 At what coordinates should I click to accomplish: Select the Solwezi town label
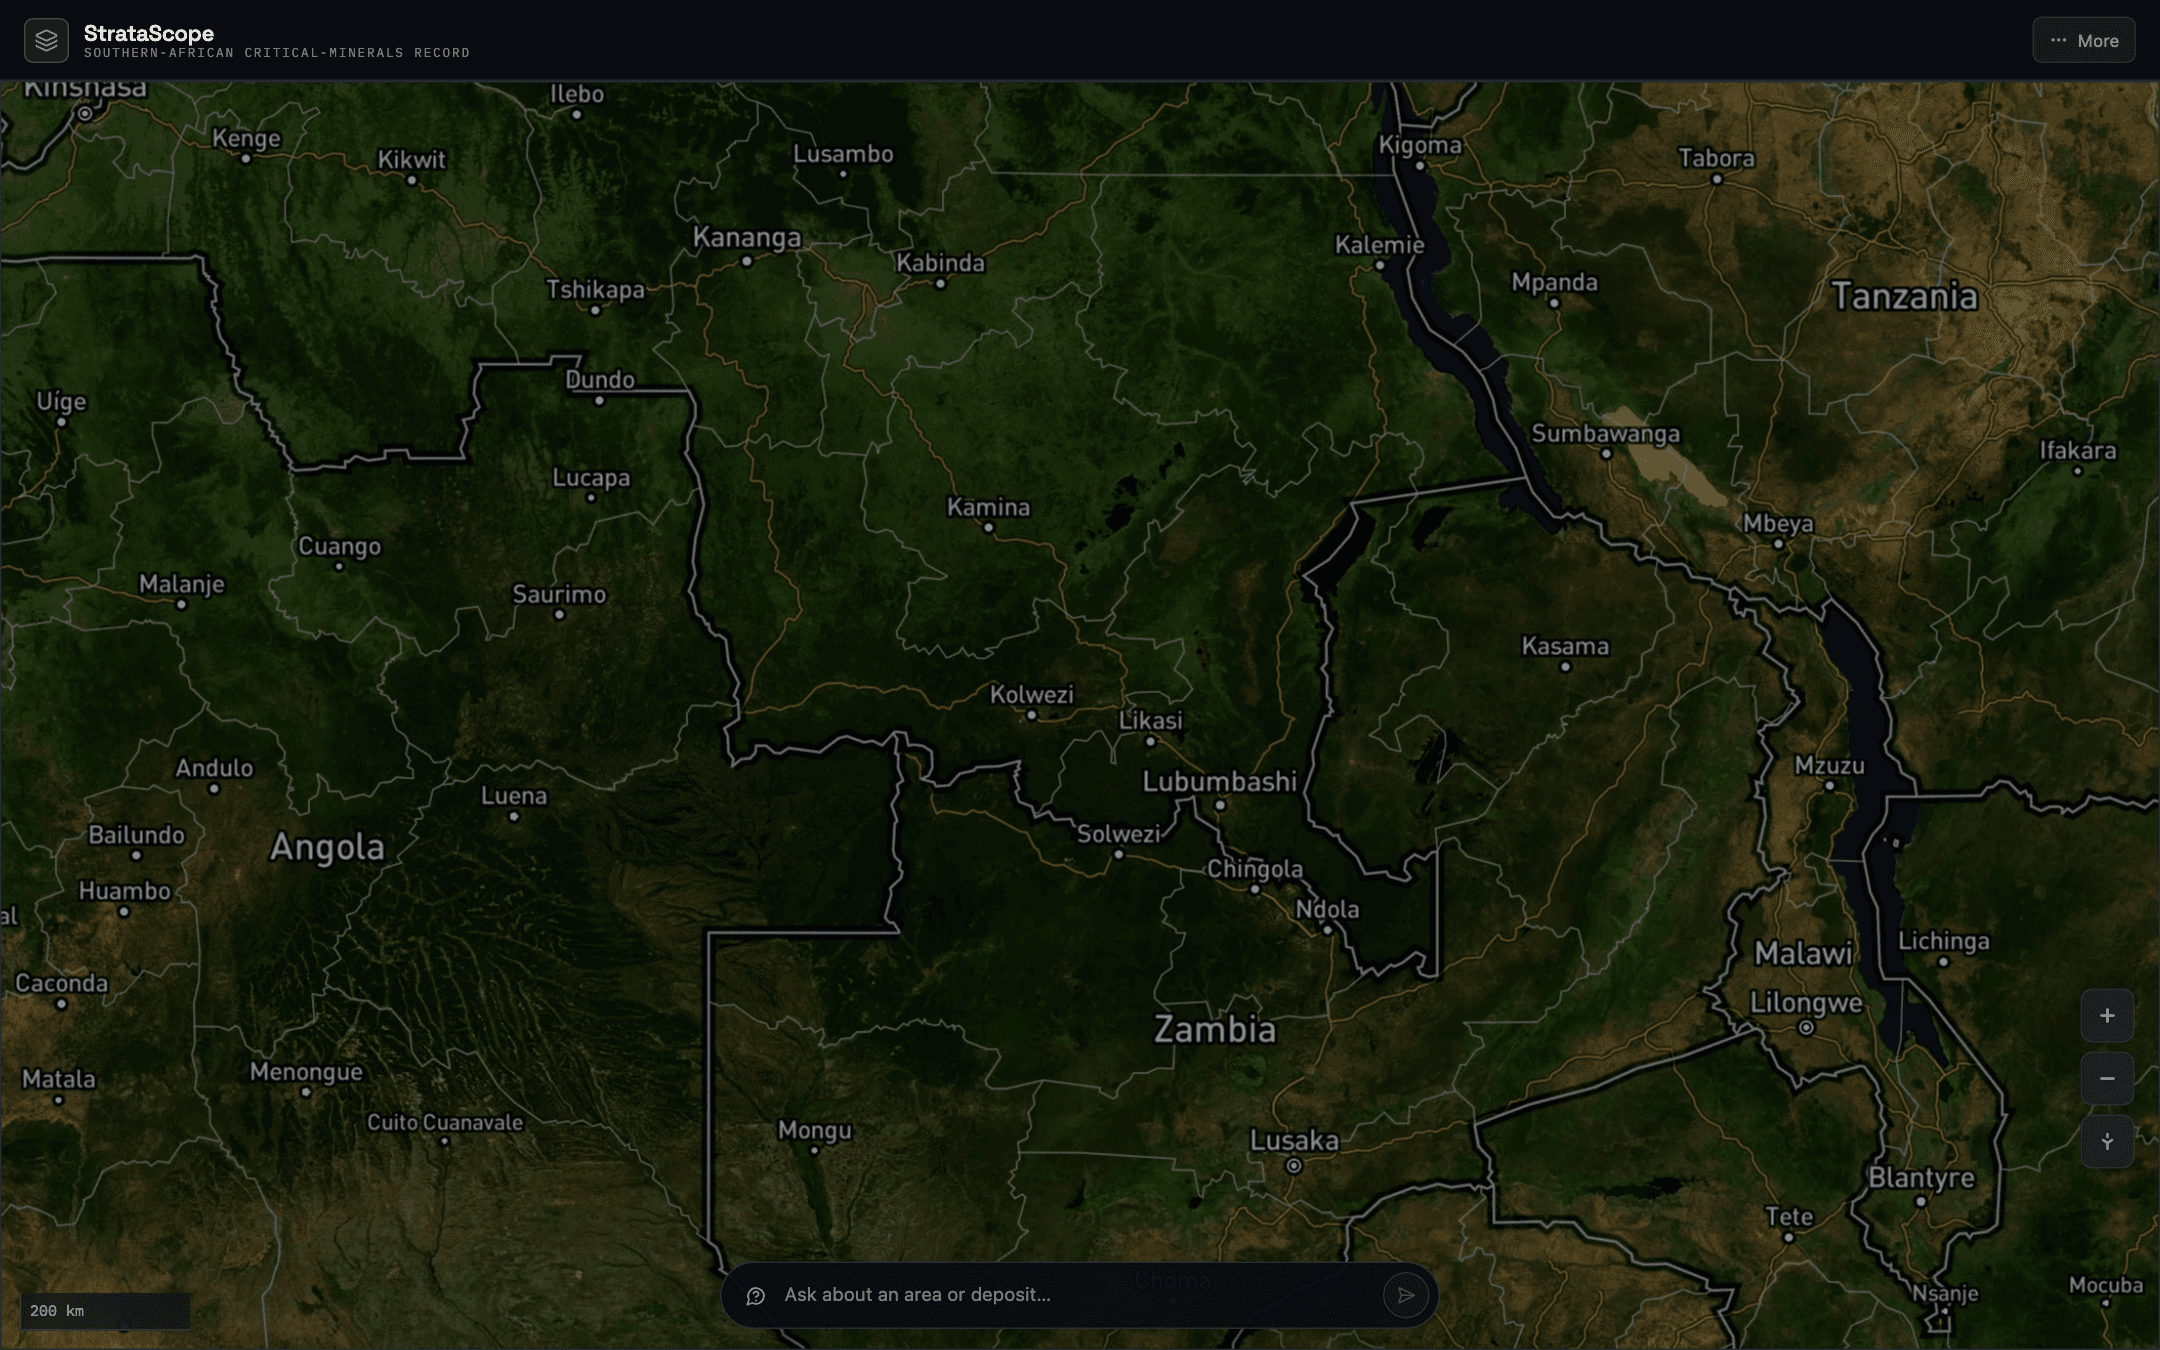[1118, 834]
